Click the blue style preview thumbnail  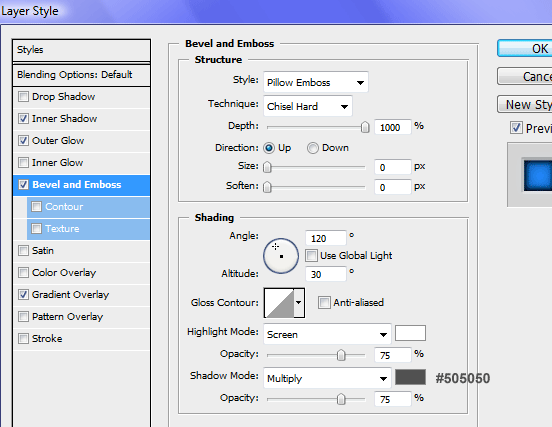point(537,176)
